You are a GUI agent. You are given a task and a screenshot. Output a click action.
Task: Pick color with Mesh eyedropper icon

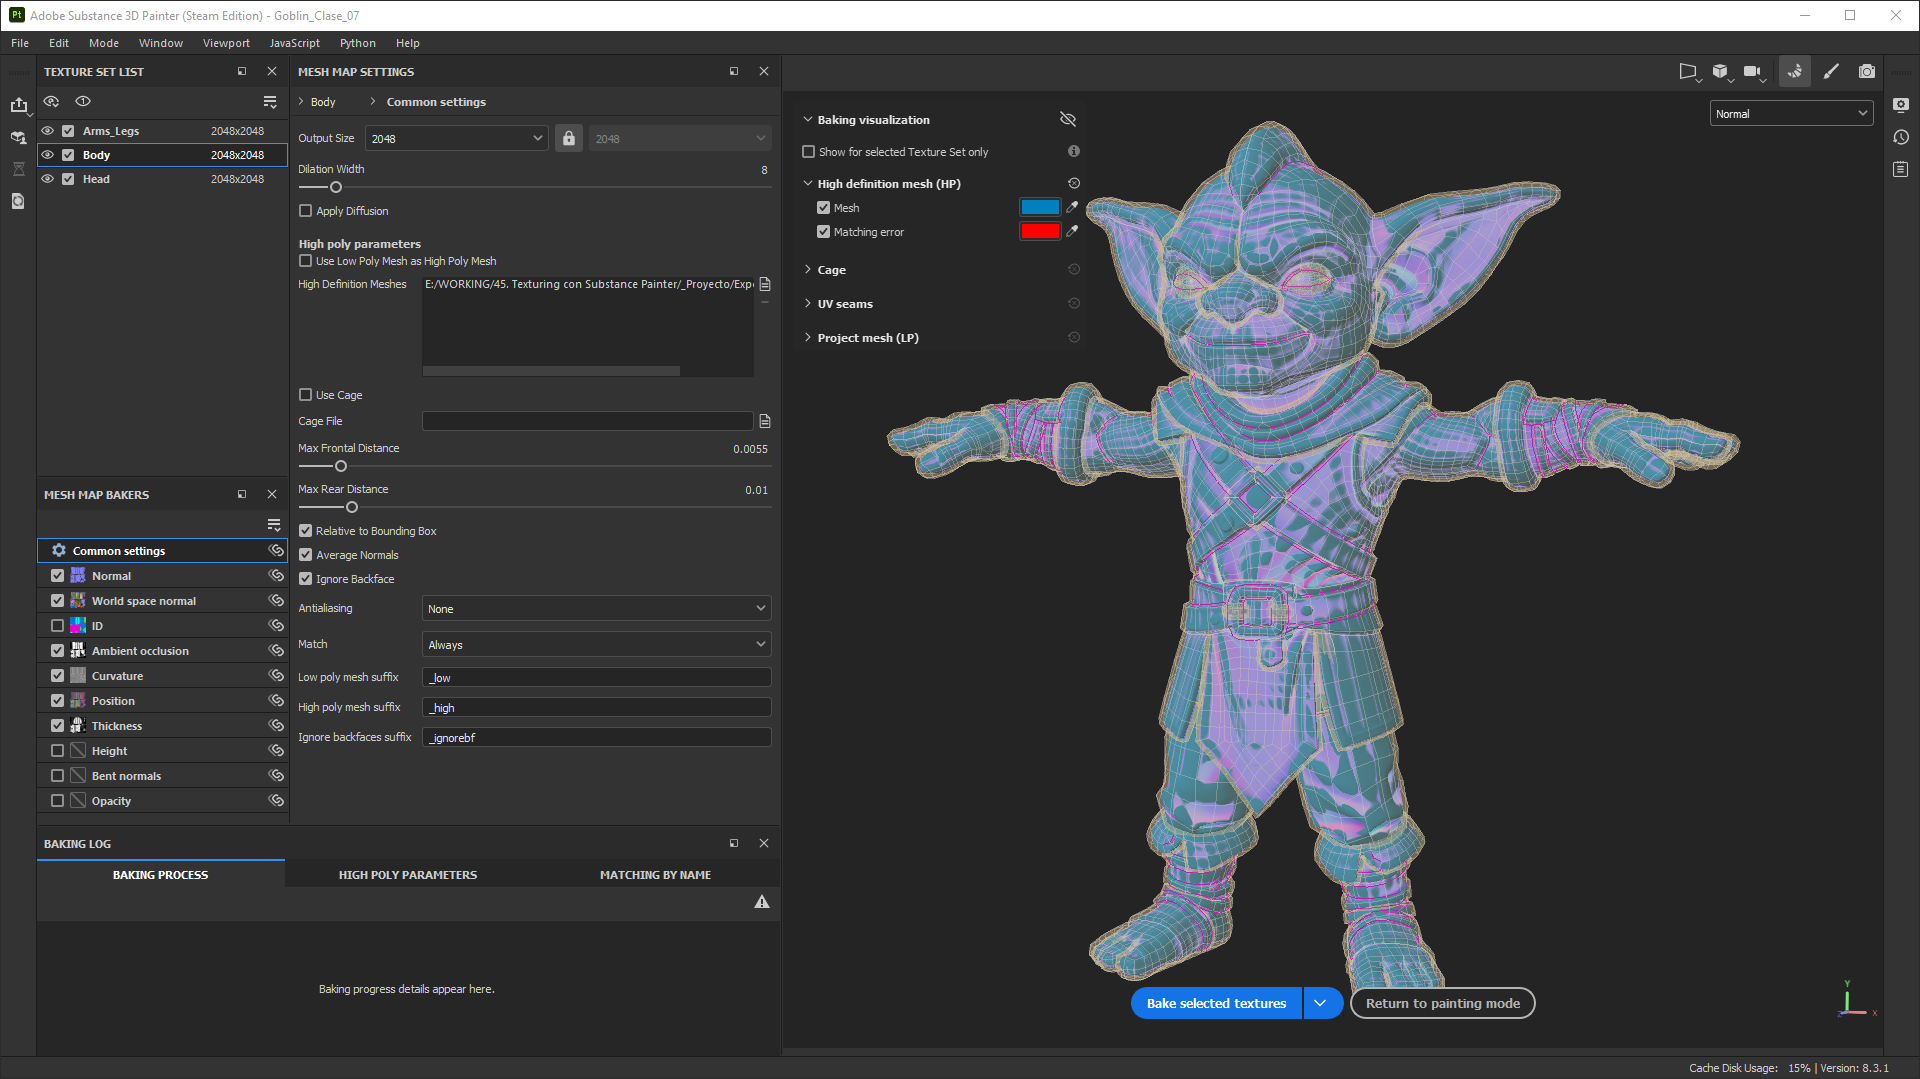tap(1072, 208)
